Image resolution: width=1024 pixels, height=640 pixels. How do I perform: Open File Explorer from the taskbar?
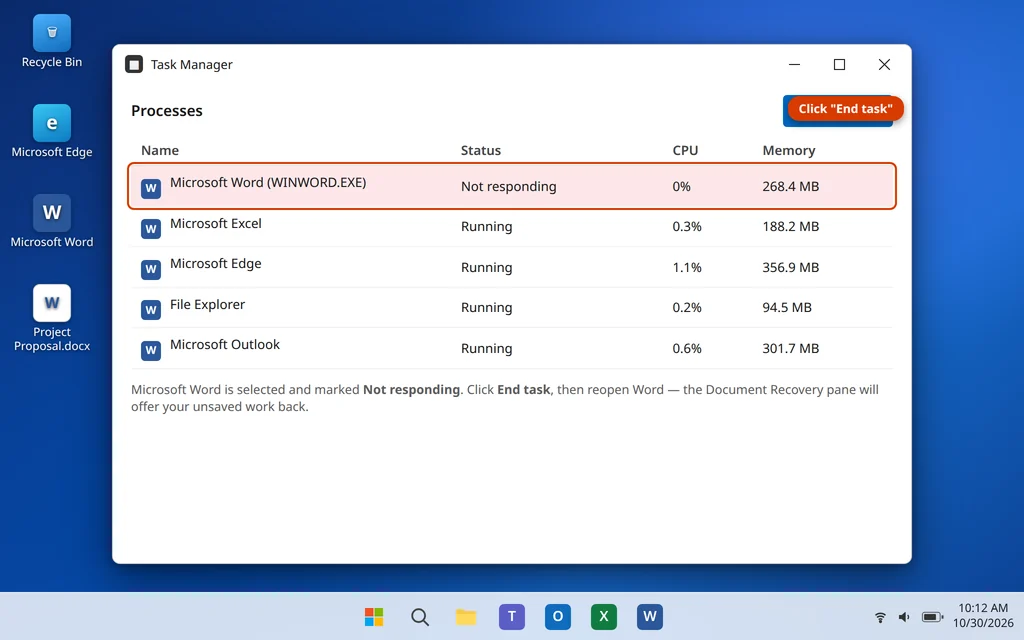coord(466,616)
